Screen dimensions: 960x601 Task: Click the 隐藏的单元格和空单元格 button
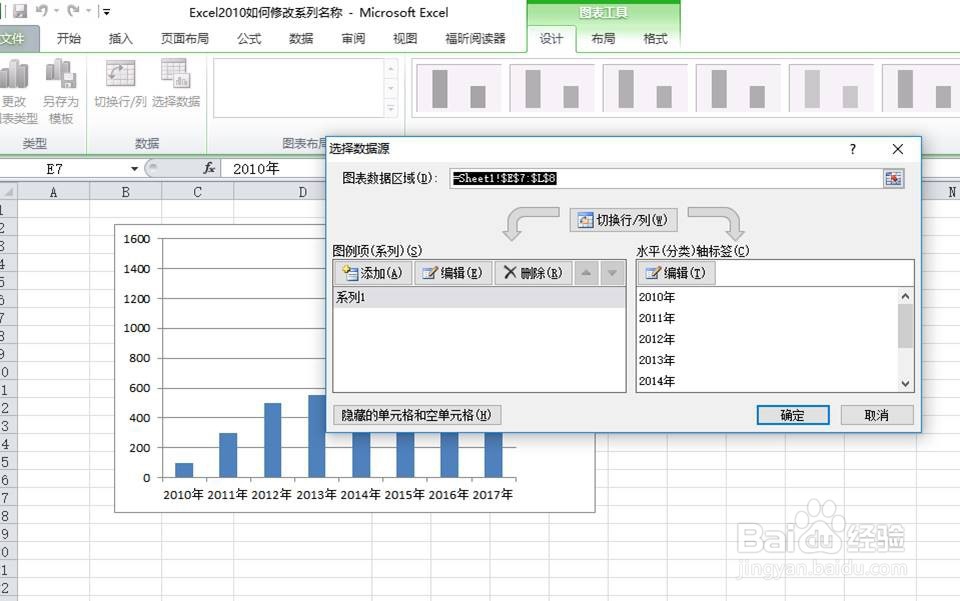pos(416,414)
